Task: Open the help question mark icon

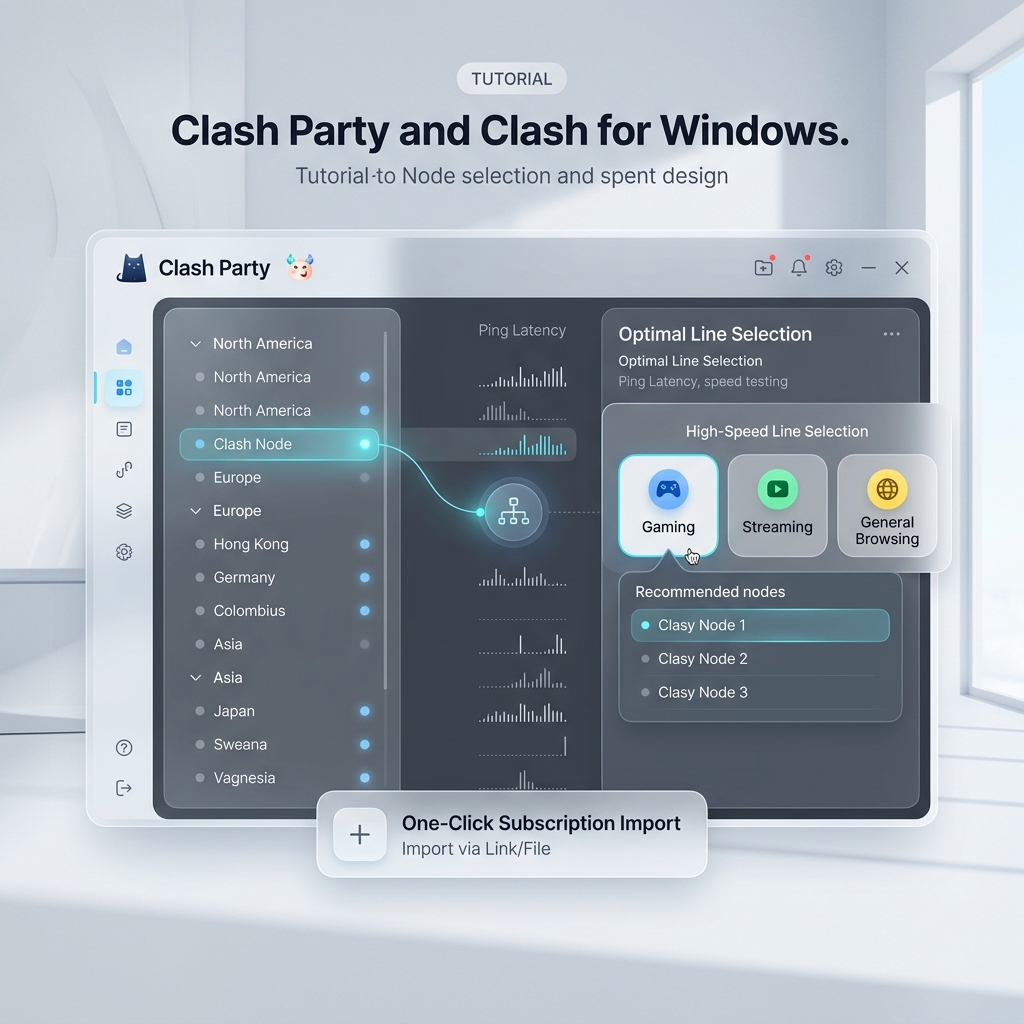Action: [x=124, y=748]
